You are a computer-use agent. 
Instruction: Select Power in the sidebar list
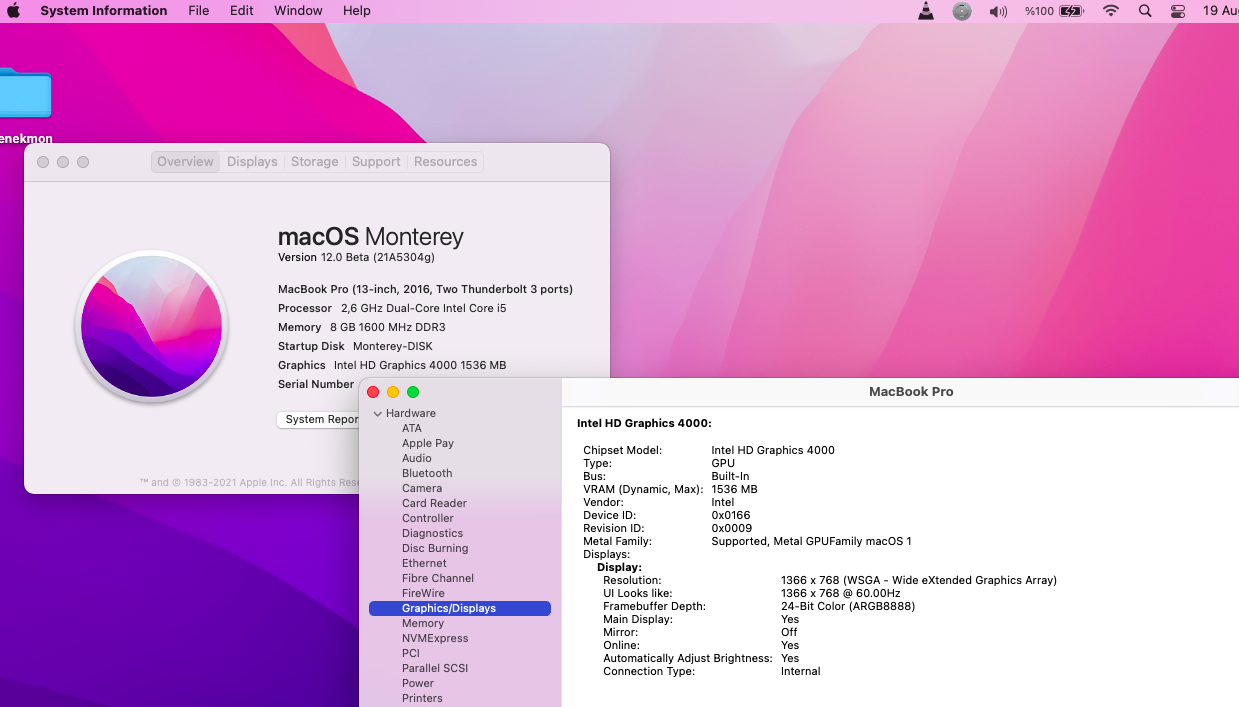pyautogui.click(x=418, y=683)
